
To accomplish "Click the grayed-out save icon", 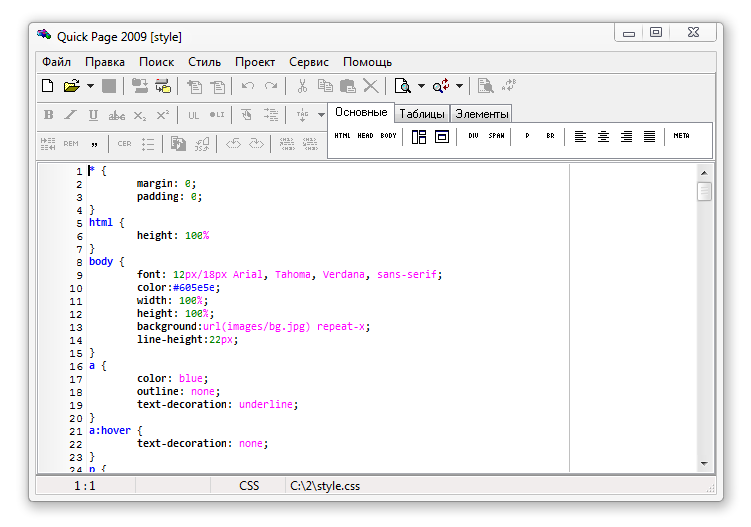I will pyautogui.click(x=109, y=86).
